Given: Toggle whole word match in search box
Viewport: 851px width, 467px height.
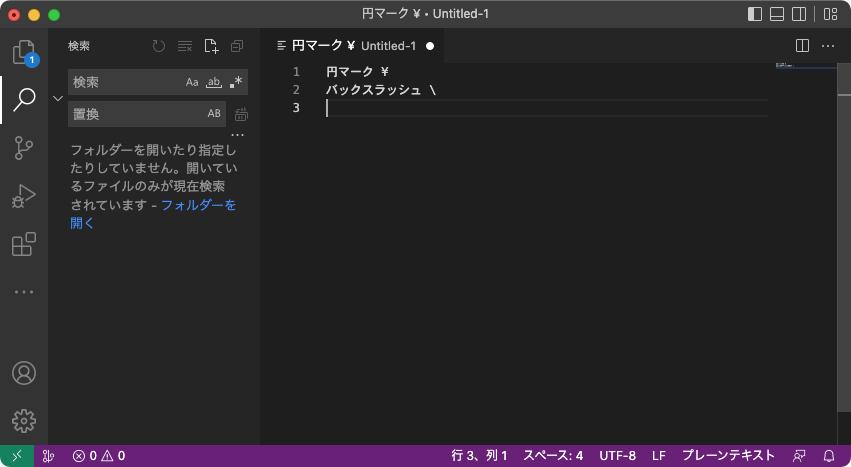Looking at the screenshot, I should tap(213, 82).
